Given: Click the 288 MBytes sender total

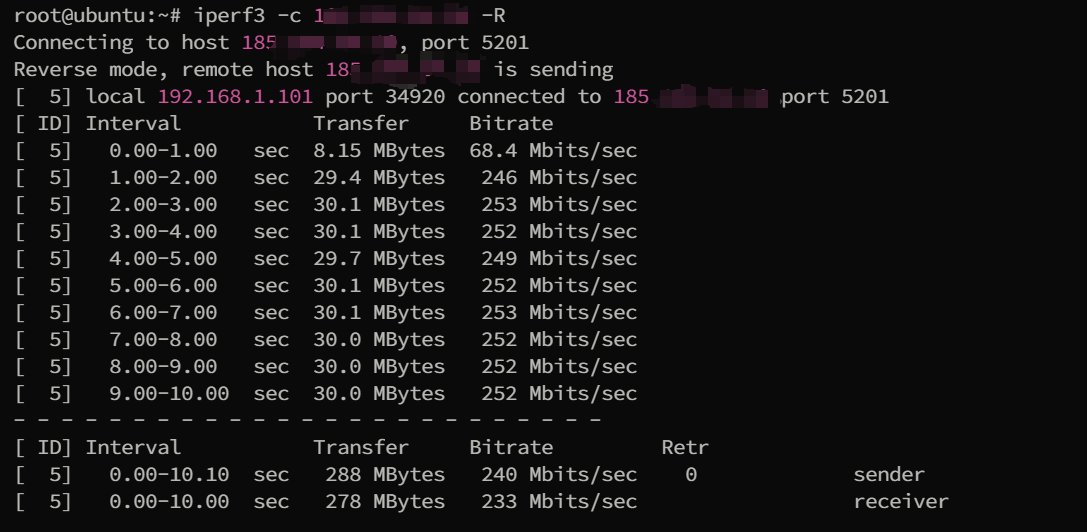Looking at the screenshot, I should click(385, 475).
